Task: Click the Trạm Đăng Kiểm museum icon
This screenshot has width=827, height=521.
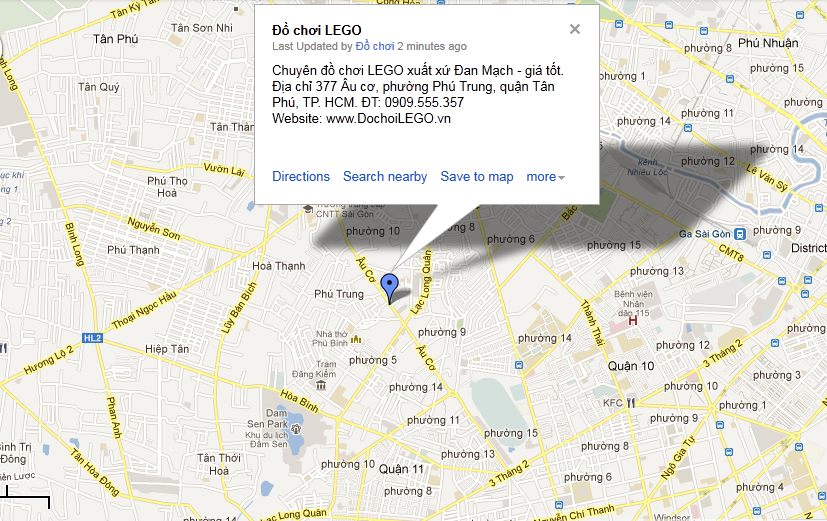Action: (321, 385)
